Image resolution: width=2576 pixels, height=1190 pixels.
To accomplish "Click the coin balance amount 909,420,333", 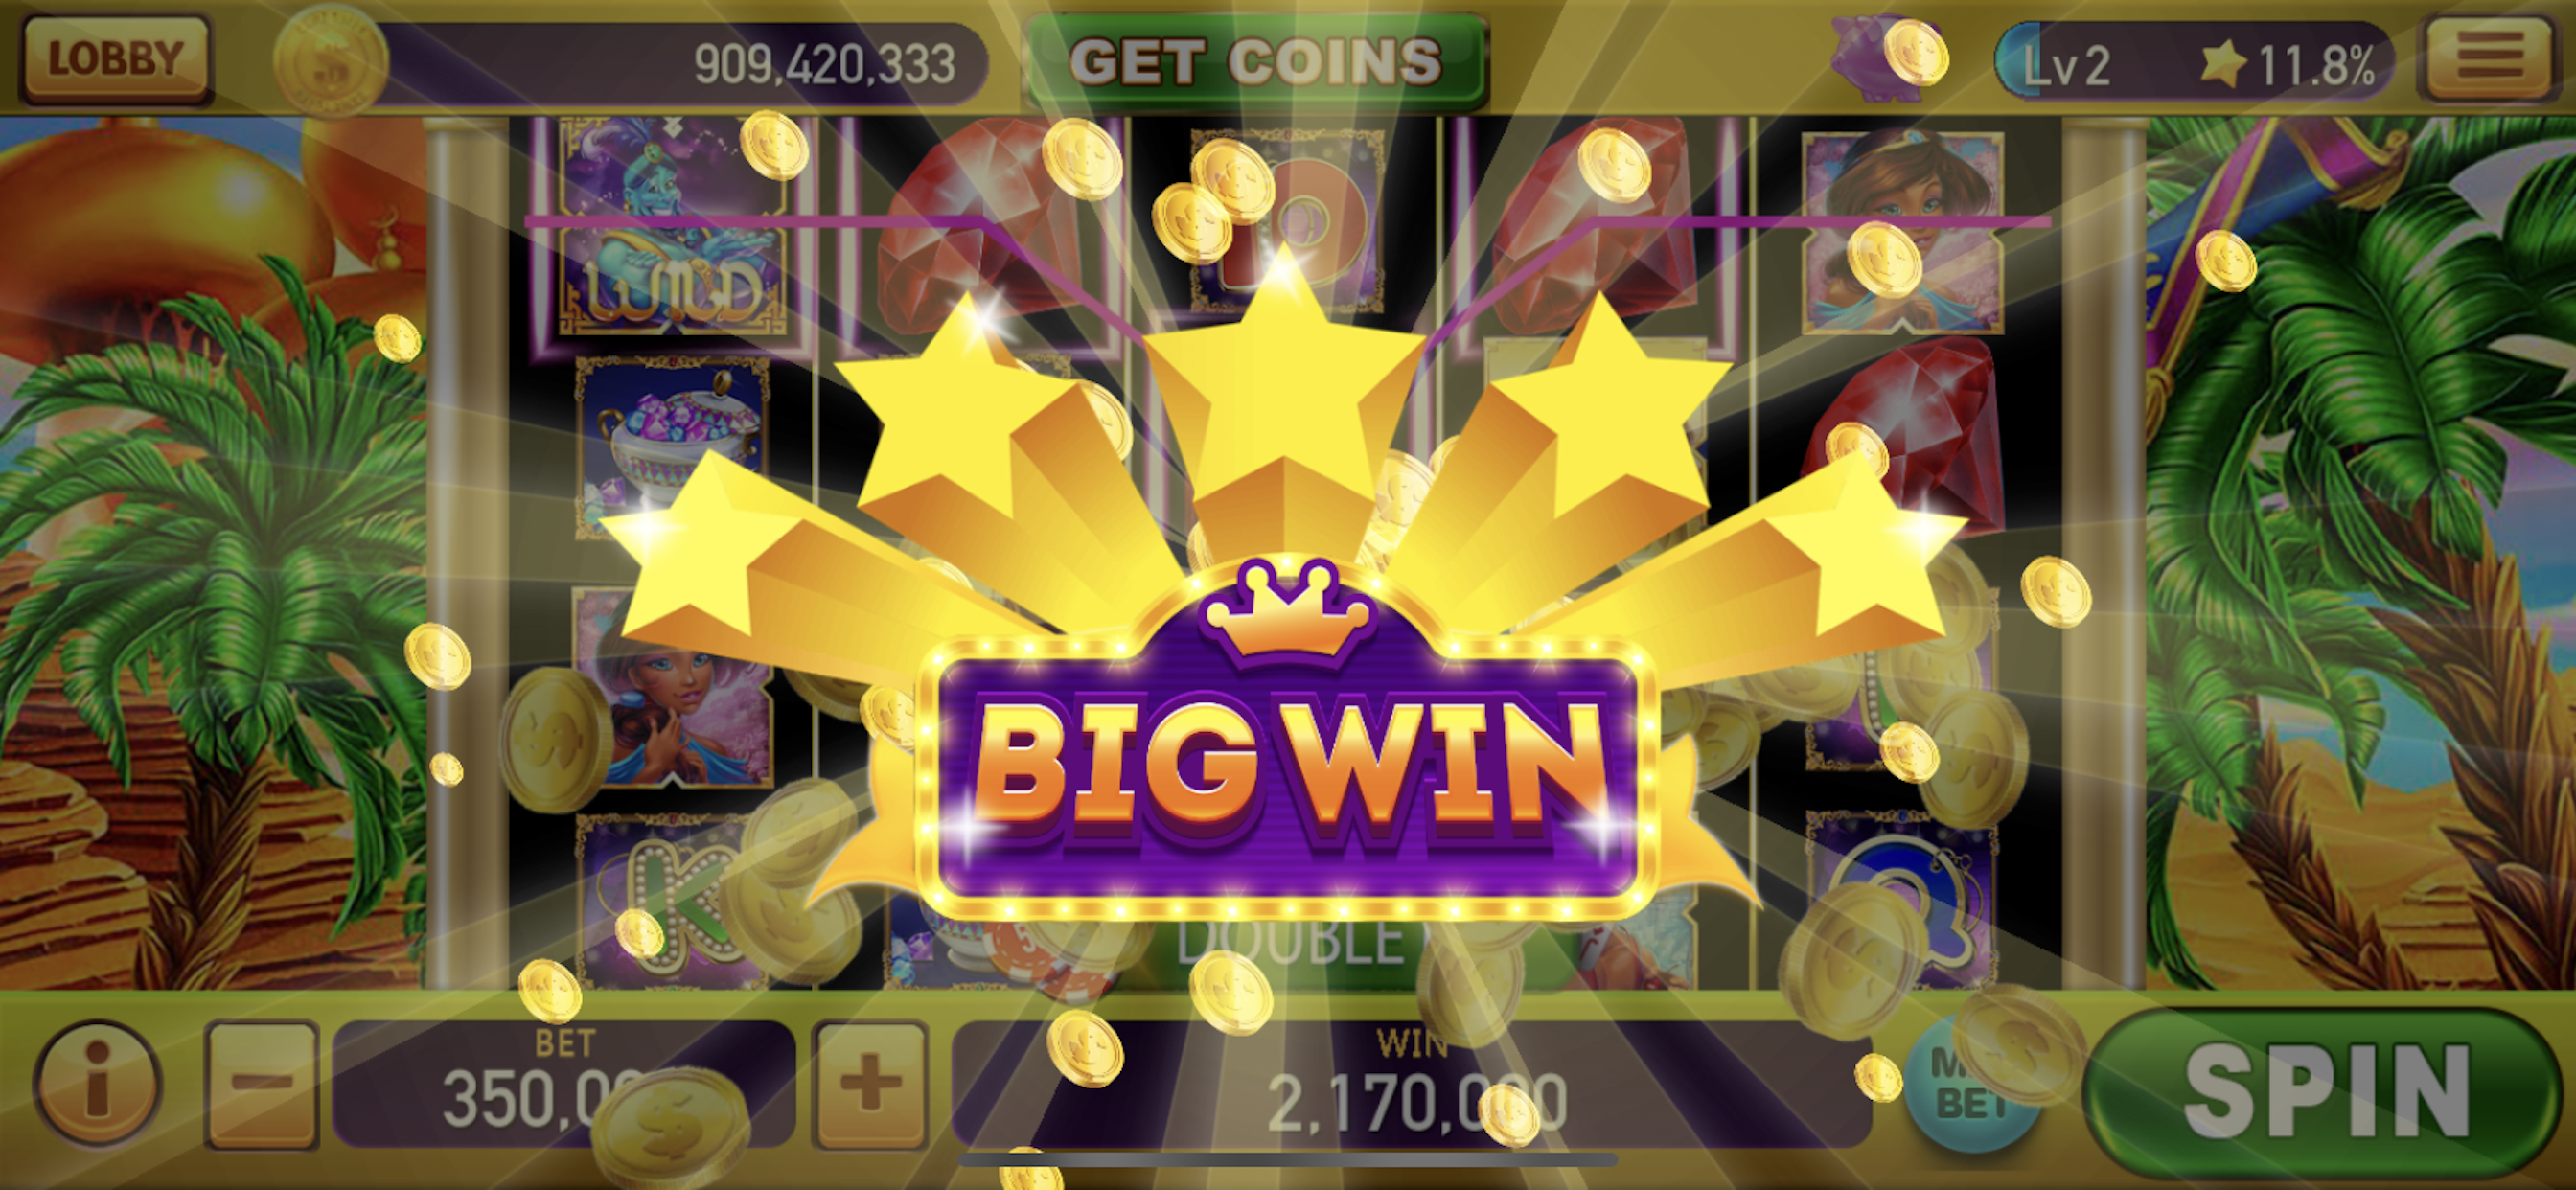I will pos(824,64).
